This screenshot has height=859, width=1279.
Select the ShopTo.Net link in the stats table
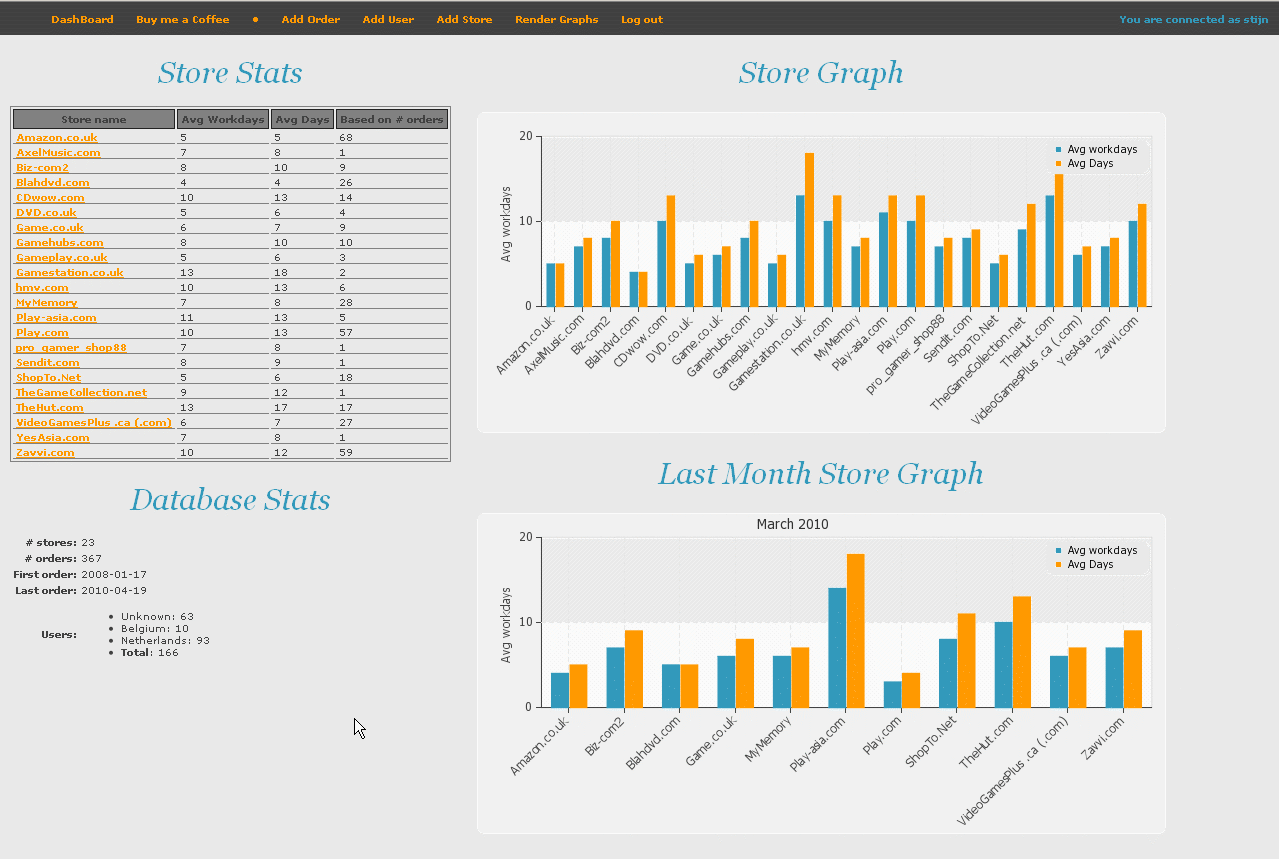tap(49, 377)
